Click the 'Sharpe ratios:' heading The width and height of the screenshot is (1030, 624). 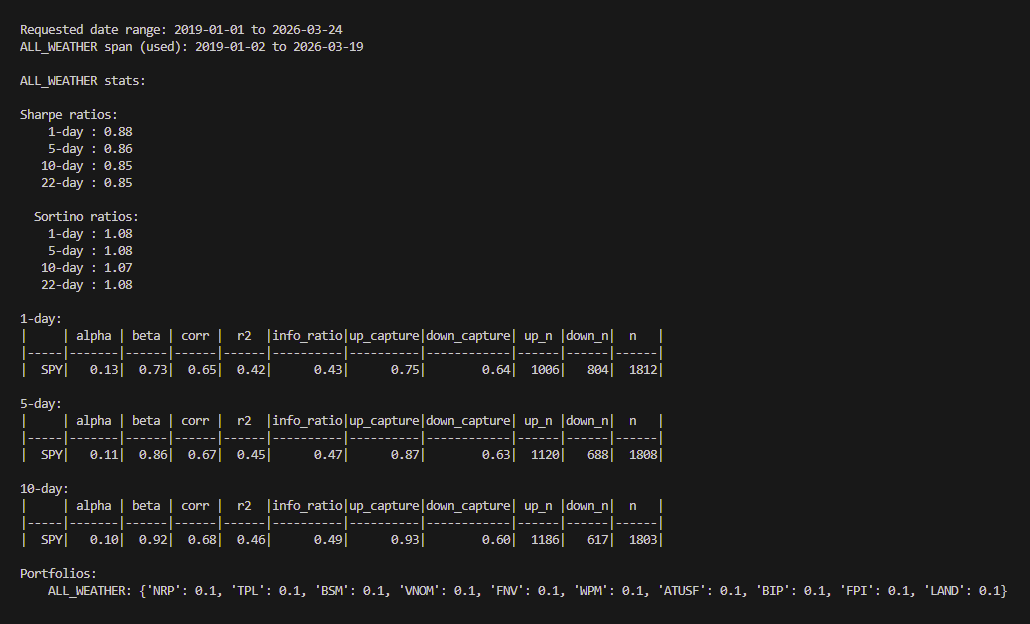point(69,114)
